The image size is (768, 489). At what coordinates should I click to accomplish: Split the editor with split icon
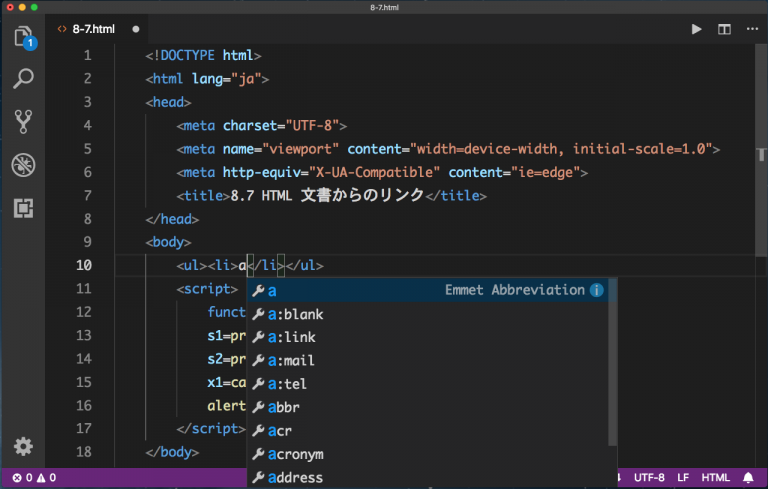click(724, 29)
